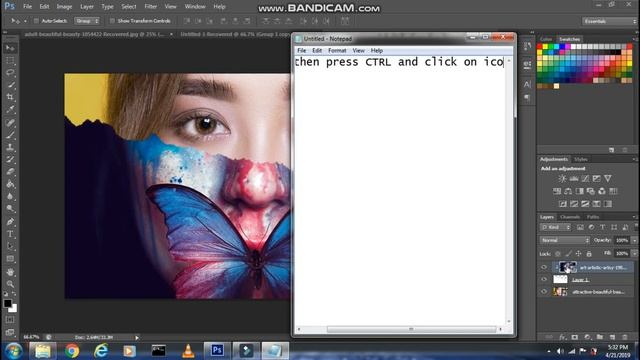Open the layer filter Kind dropdown
The height and width of the screenshot is (360, 640).
point(556,227)
